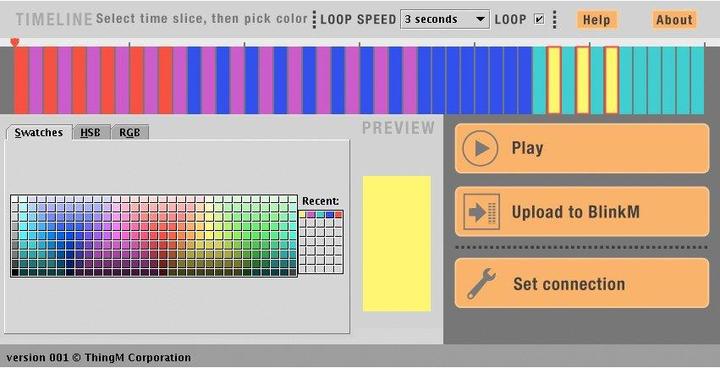Click the red playhead marker above timeline
The height and width of the screenshot is (368, 720).
15,43
